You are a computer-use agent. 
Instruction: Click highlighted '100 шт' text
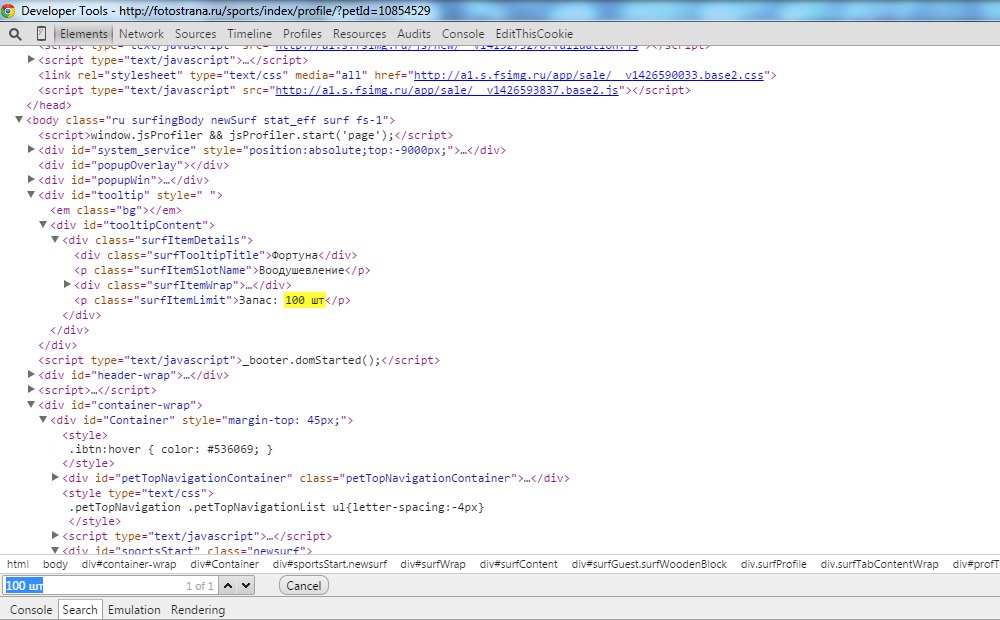click(305, 300)
